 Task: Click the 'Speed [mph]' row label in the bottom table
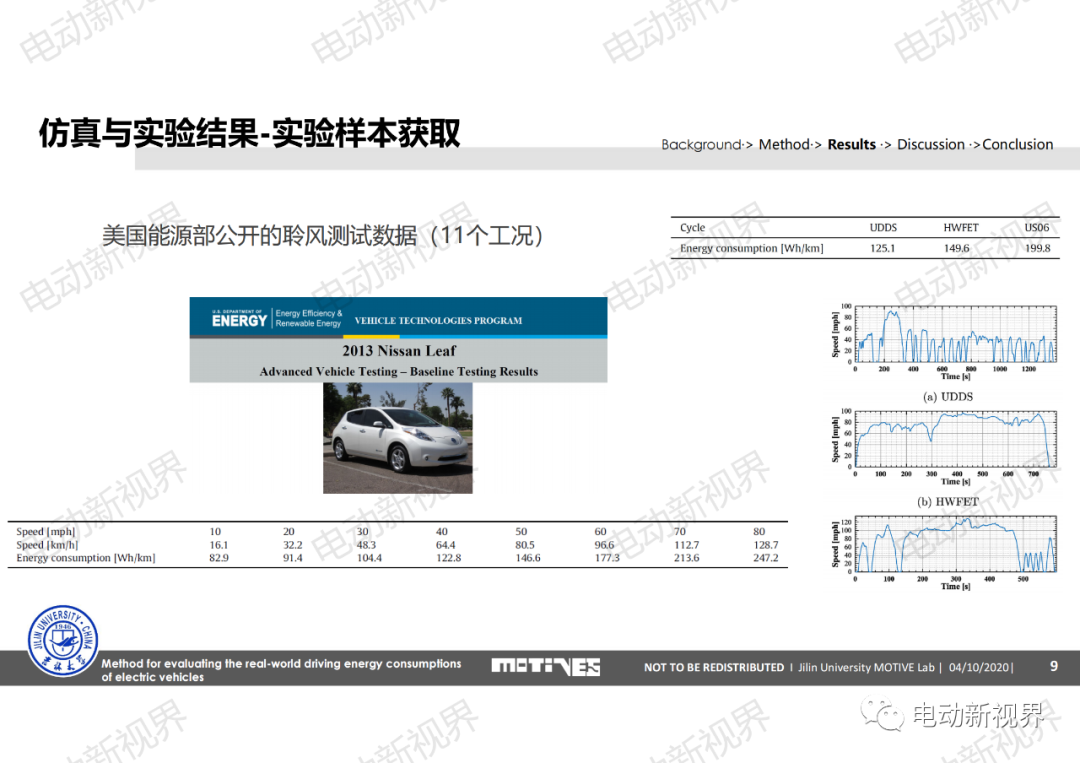[x=45, y=532]
